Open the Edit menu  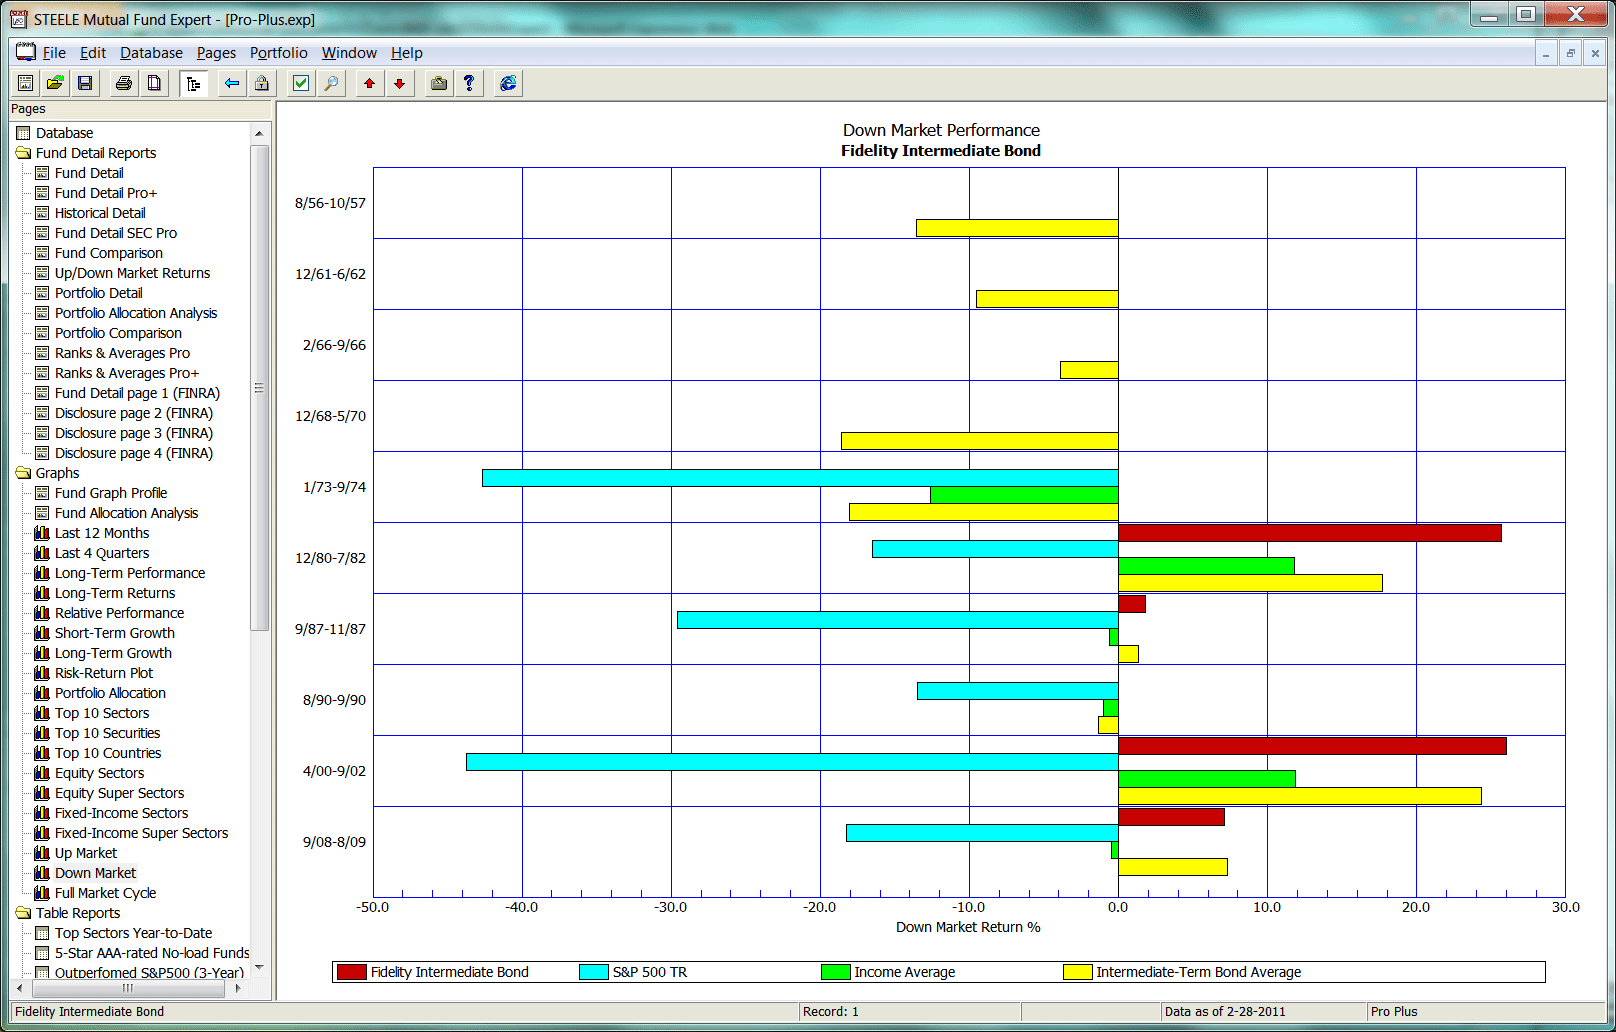point(93,53)
